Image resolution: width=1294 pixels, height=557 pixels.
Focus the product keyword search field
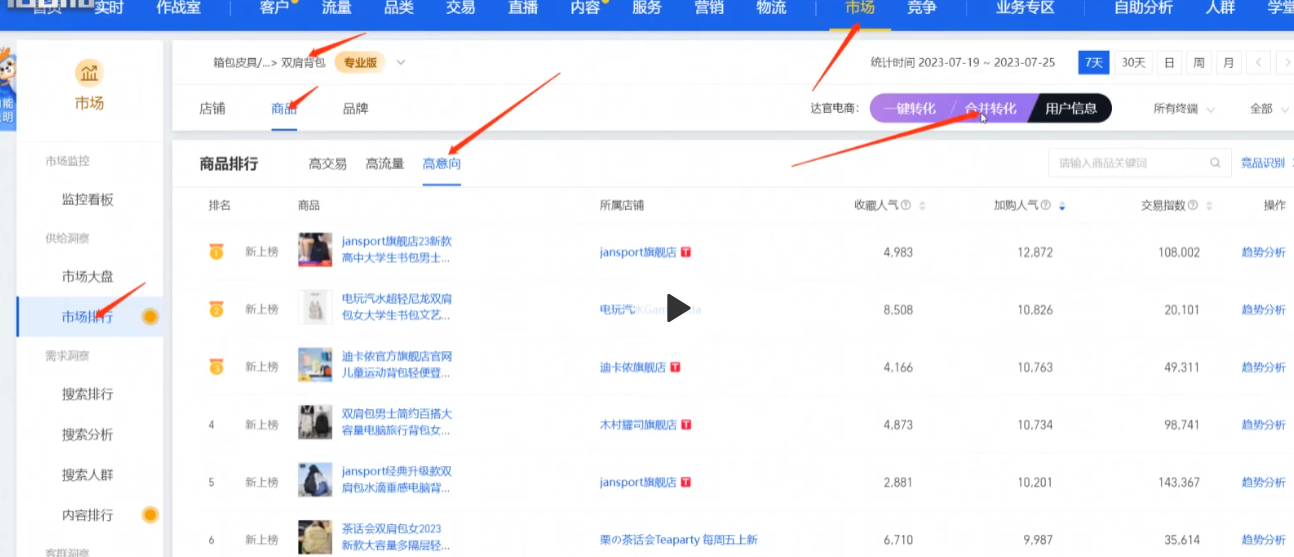[1130, 163]
